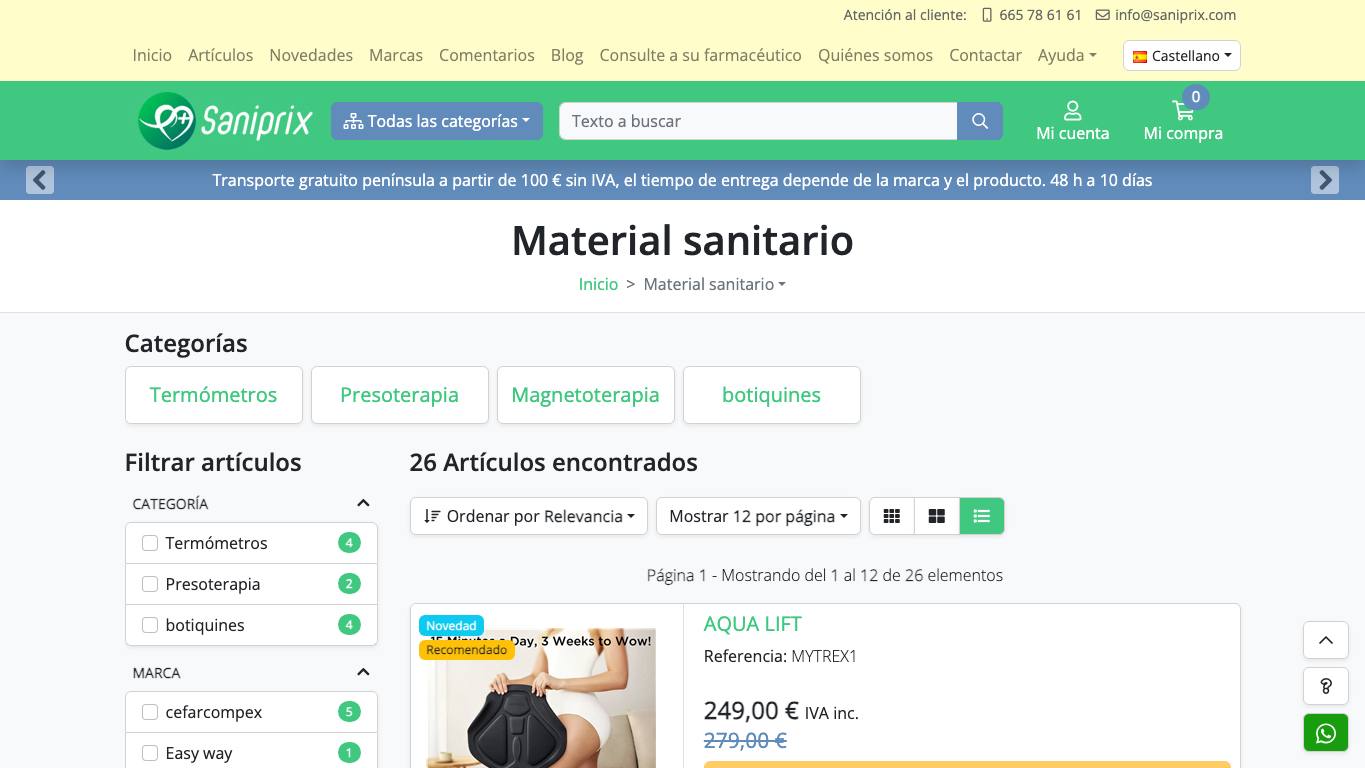The image size is (1365, 768).
Task: Open Comentarios menu item
Action: click(487, 55)
